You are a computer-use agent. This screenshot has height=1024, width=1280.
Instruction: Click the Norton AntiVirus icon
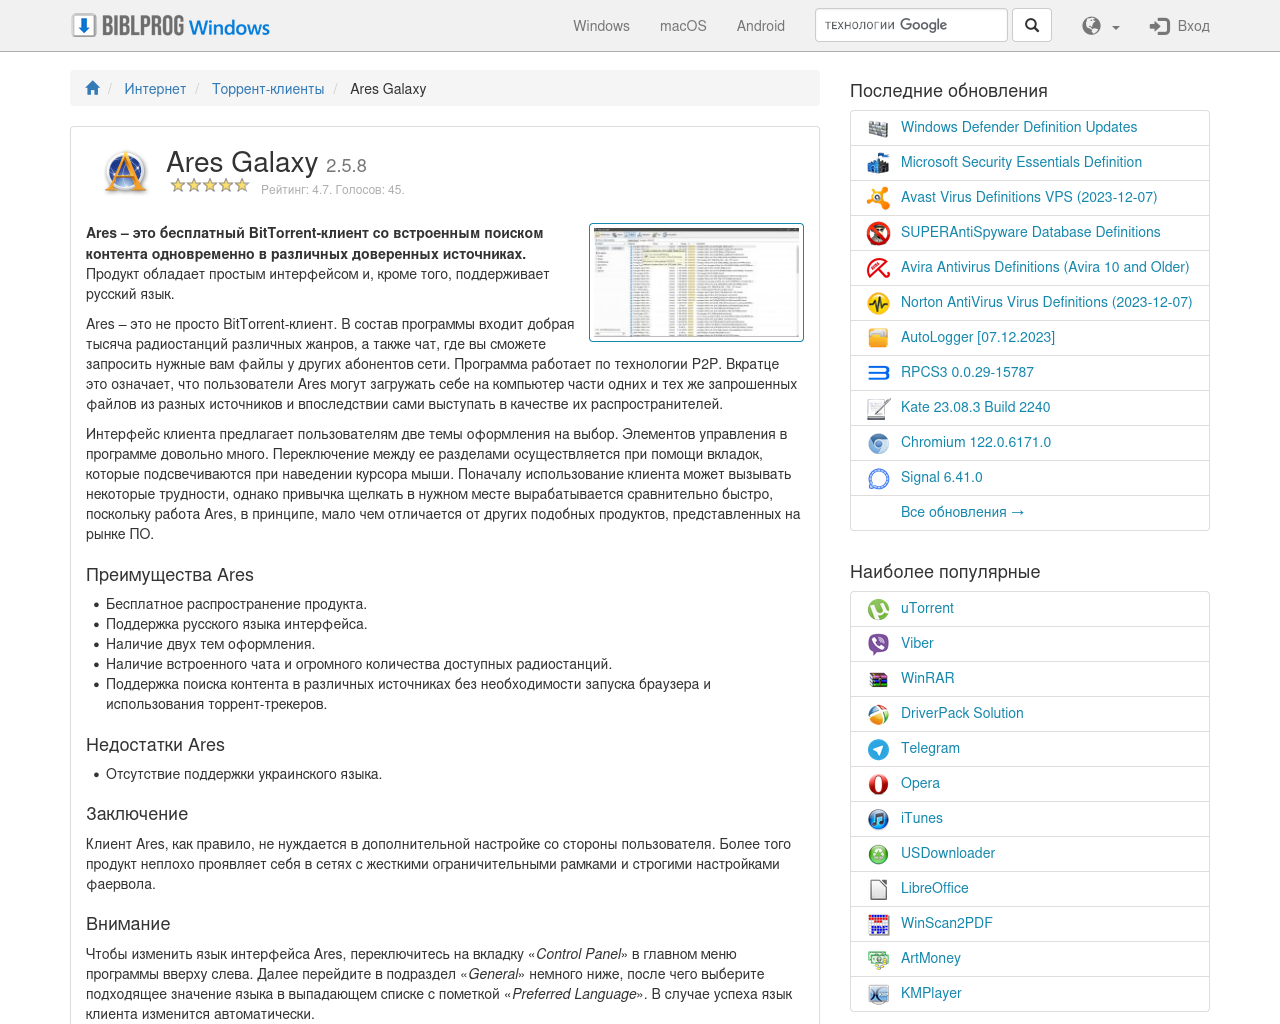878,303
